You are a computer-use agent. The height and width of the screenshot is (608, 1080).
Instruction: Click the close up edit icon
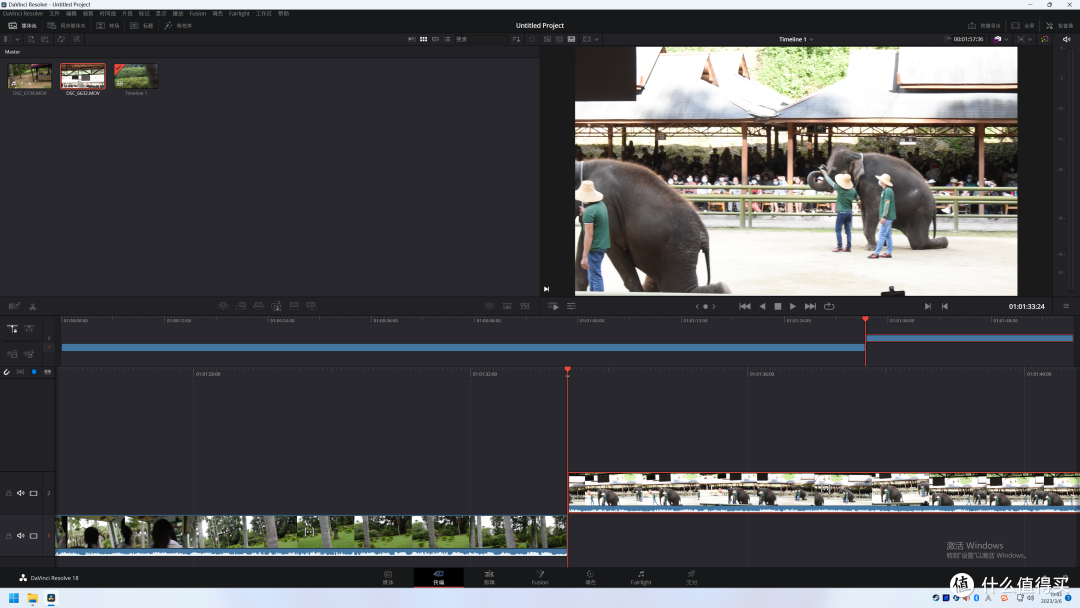tap(276, 306)
